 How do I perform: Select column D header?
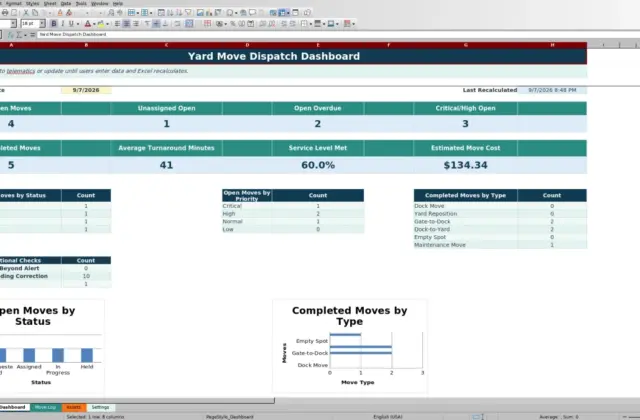coord(247,45)
